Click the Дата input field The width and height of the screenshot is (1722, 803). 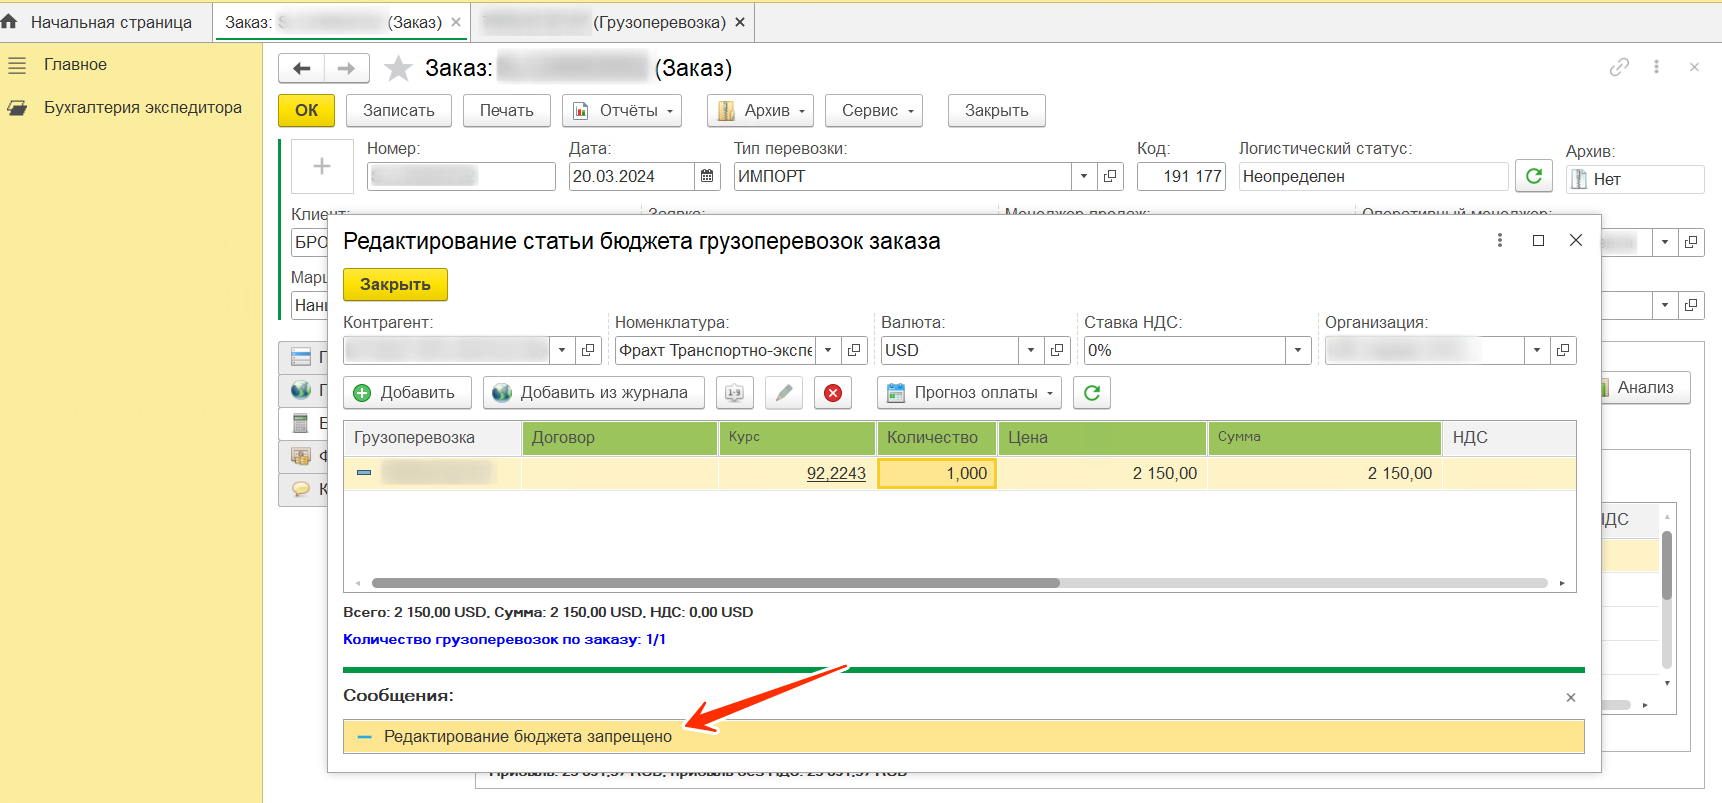(631, 176)
